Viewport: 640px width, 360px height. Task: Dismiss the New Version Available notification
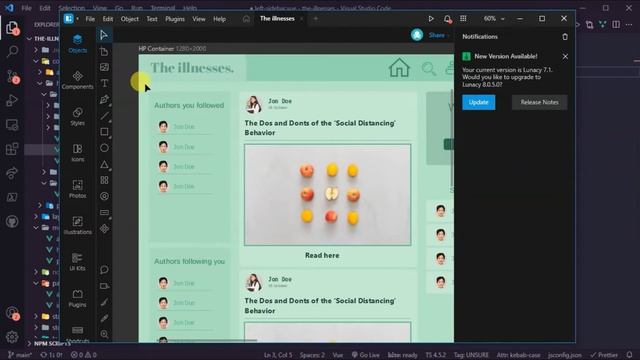pyautogui.click(x=565, y=56)
